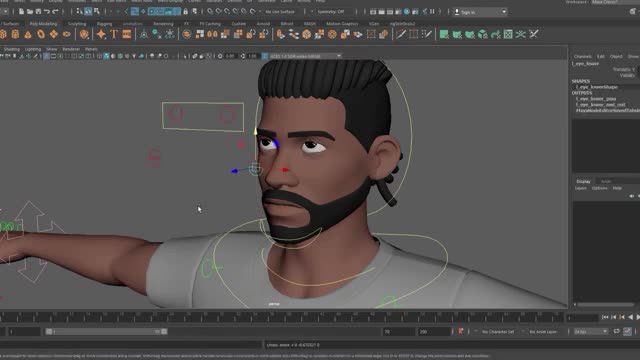Viewport: 640px width, 360px height.
Task: Switch to the Motion Graphics shelf tab
Action: pyautogui.click(x=342, y=24)
